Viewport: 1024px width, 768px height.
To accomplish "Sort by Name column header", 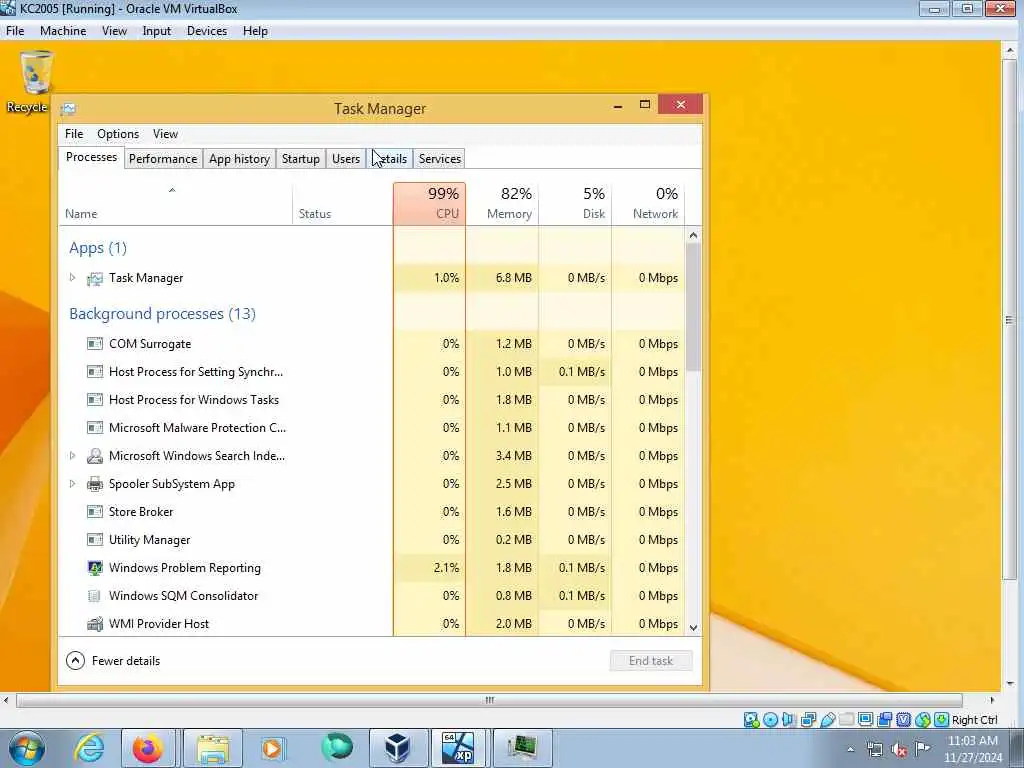I will point(175,204).
